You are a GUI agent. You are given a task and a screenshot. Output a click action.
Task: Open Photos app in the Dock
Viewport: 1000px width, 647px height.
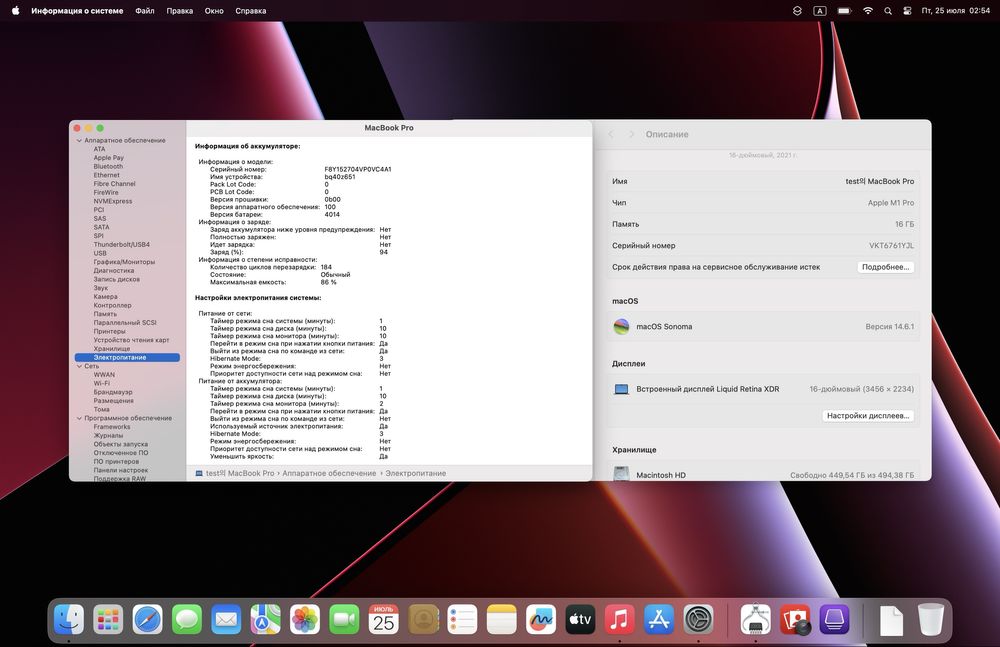(x=305, y=619)
